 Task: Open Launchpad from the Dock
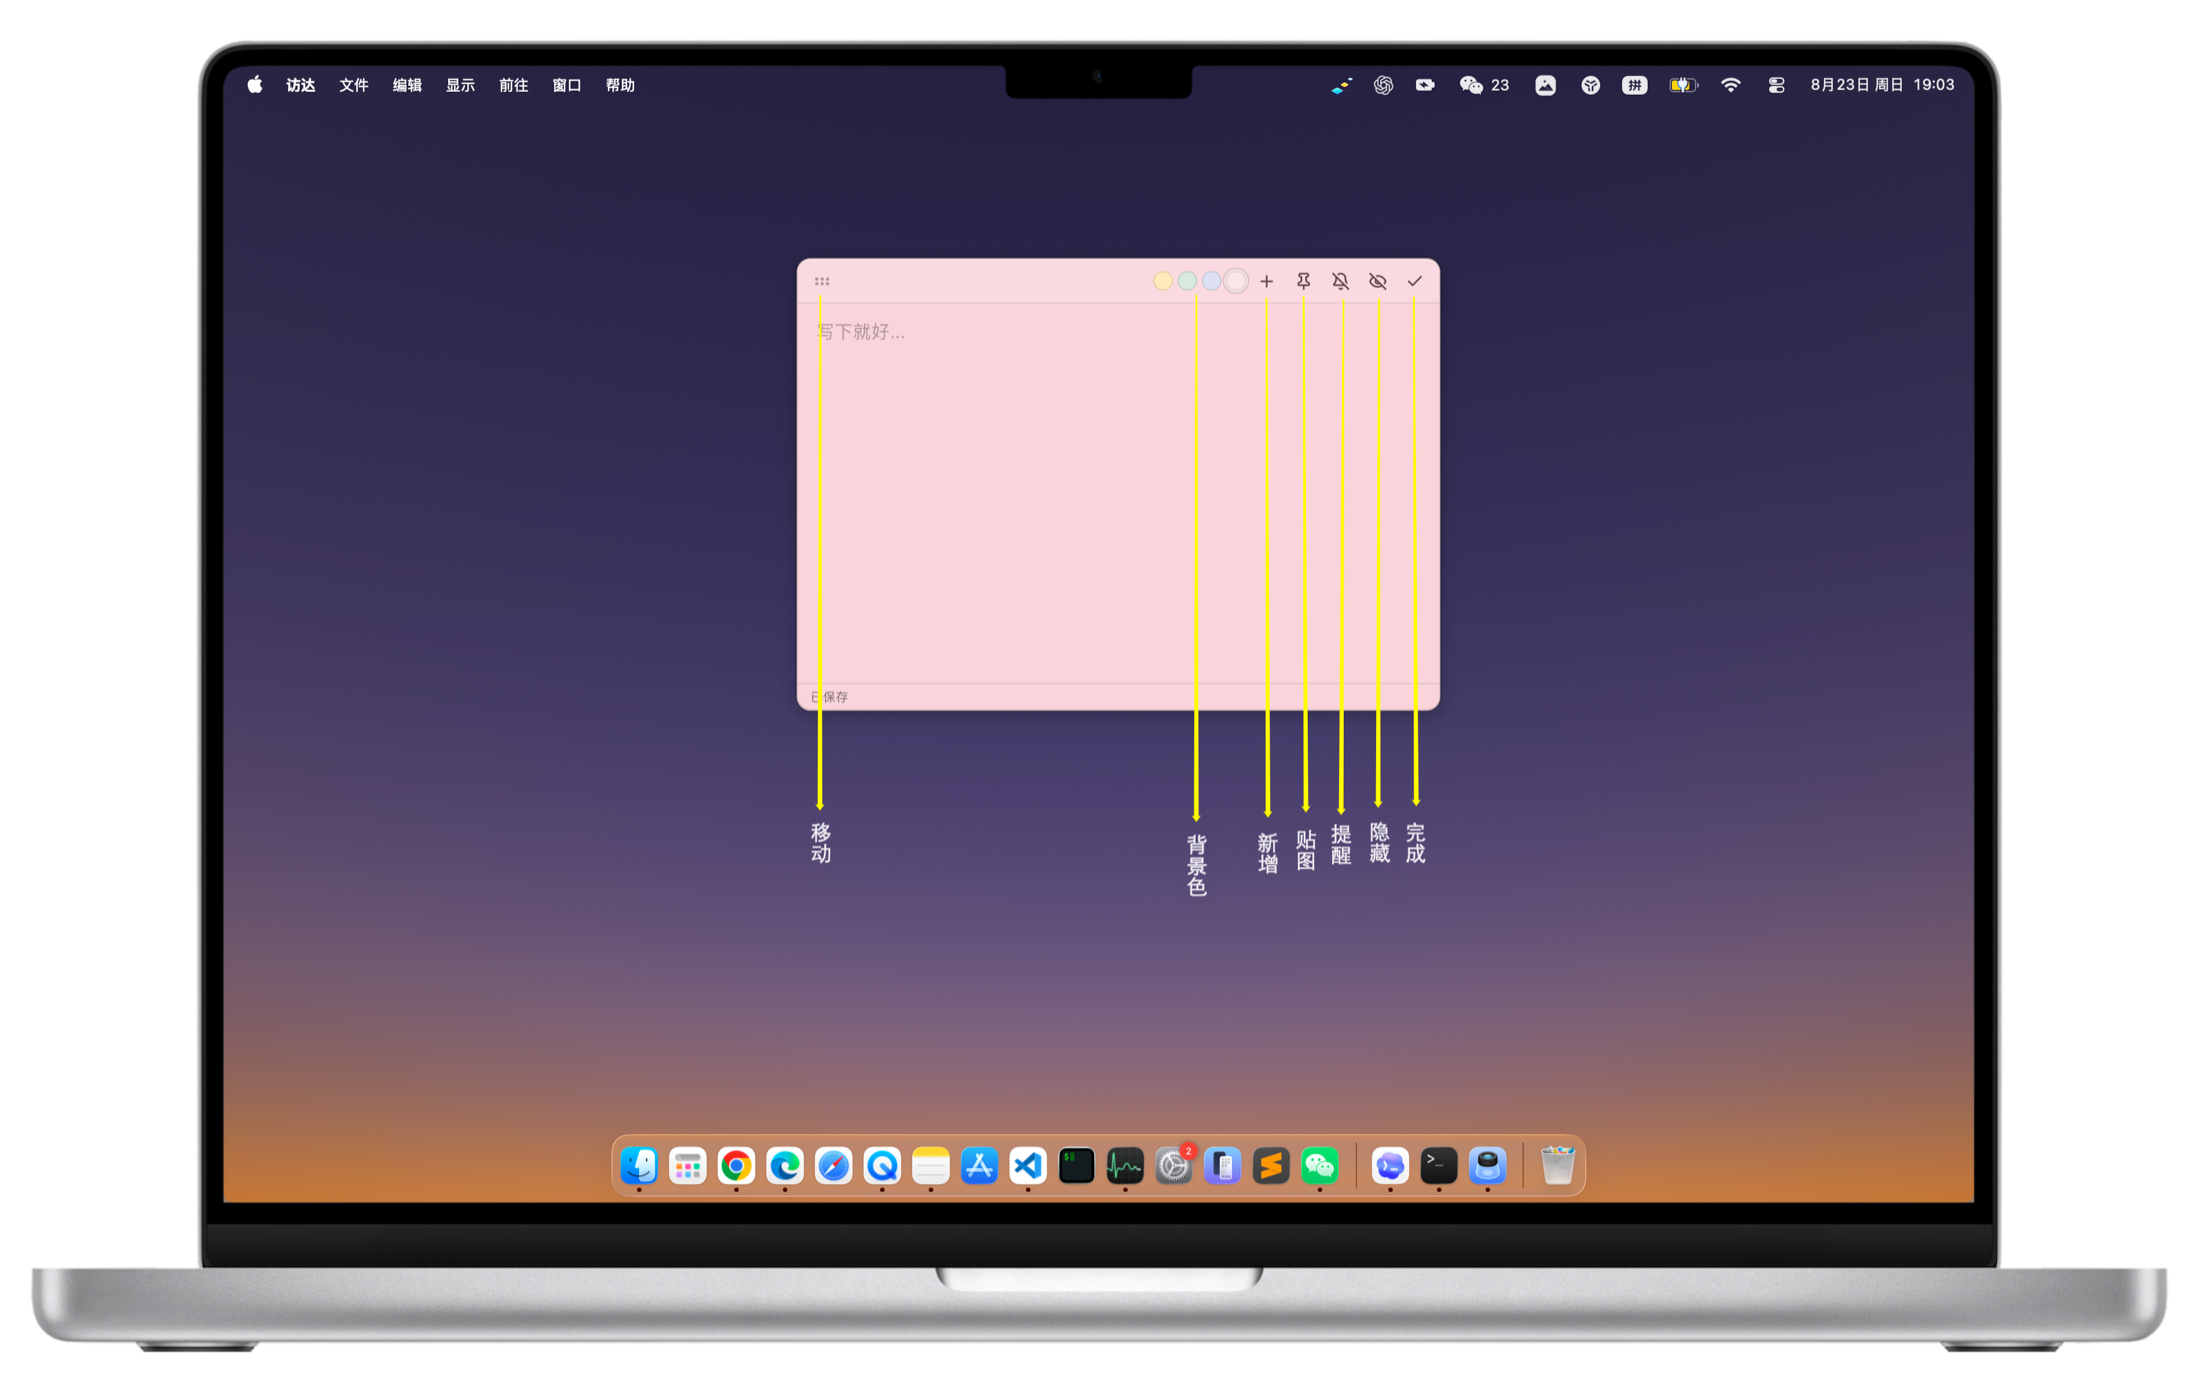tap(688, 1166)
